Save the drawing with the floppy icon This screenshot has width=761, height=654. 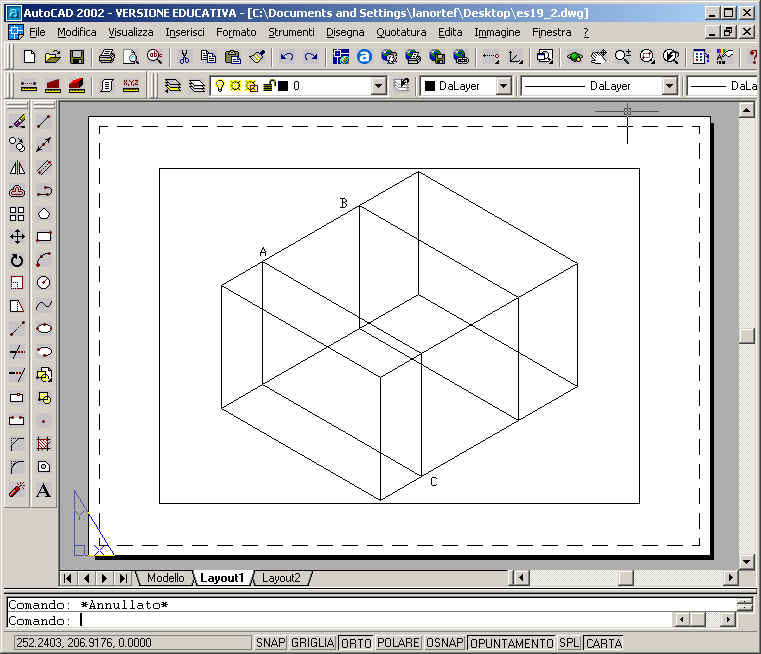[x=77, y=57]
